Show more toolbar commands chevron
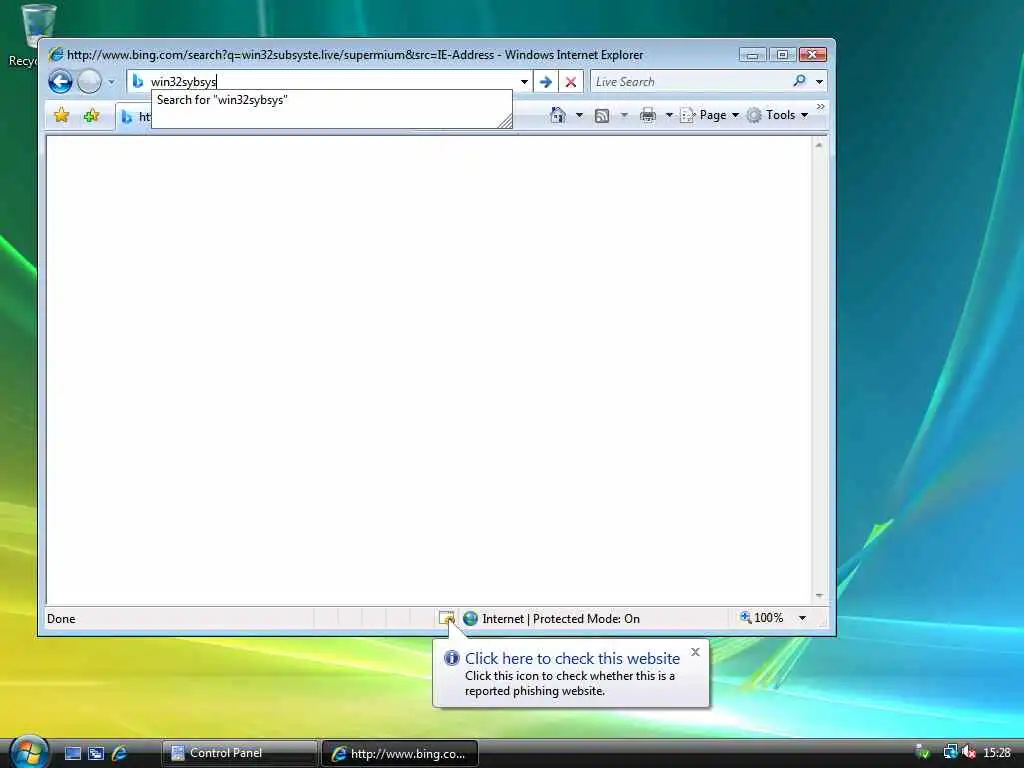 coord(821,106)
